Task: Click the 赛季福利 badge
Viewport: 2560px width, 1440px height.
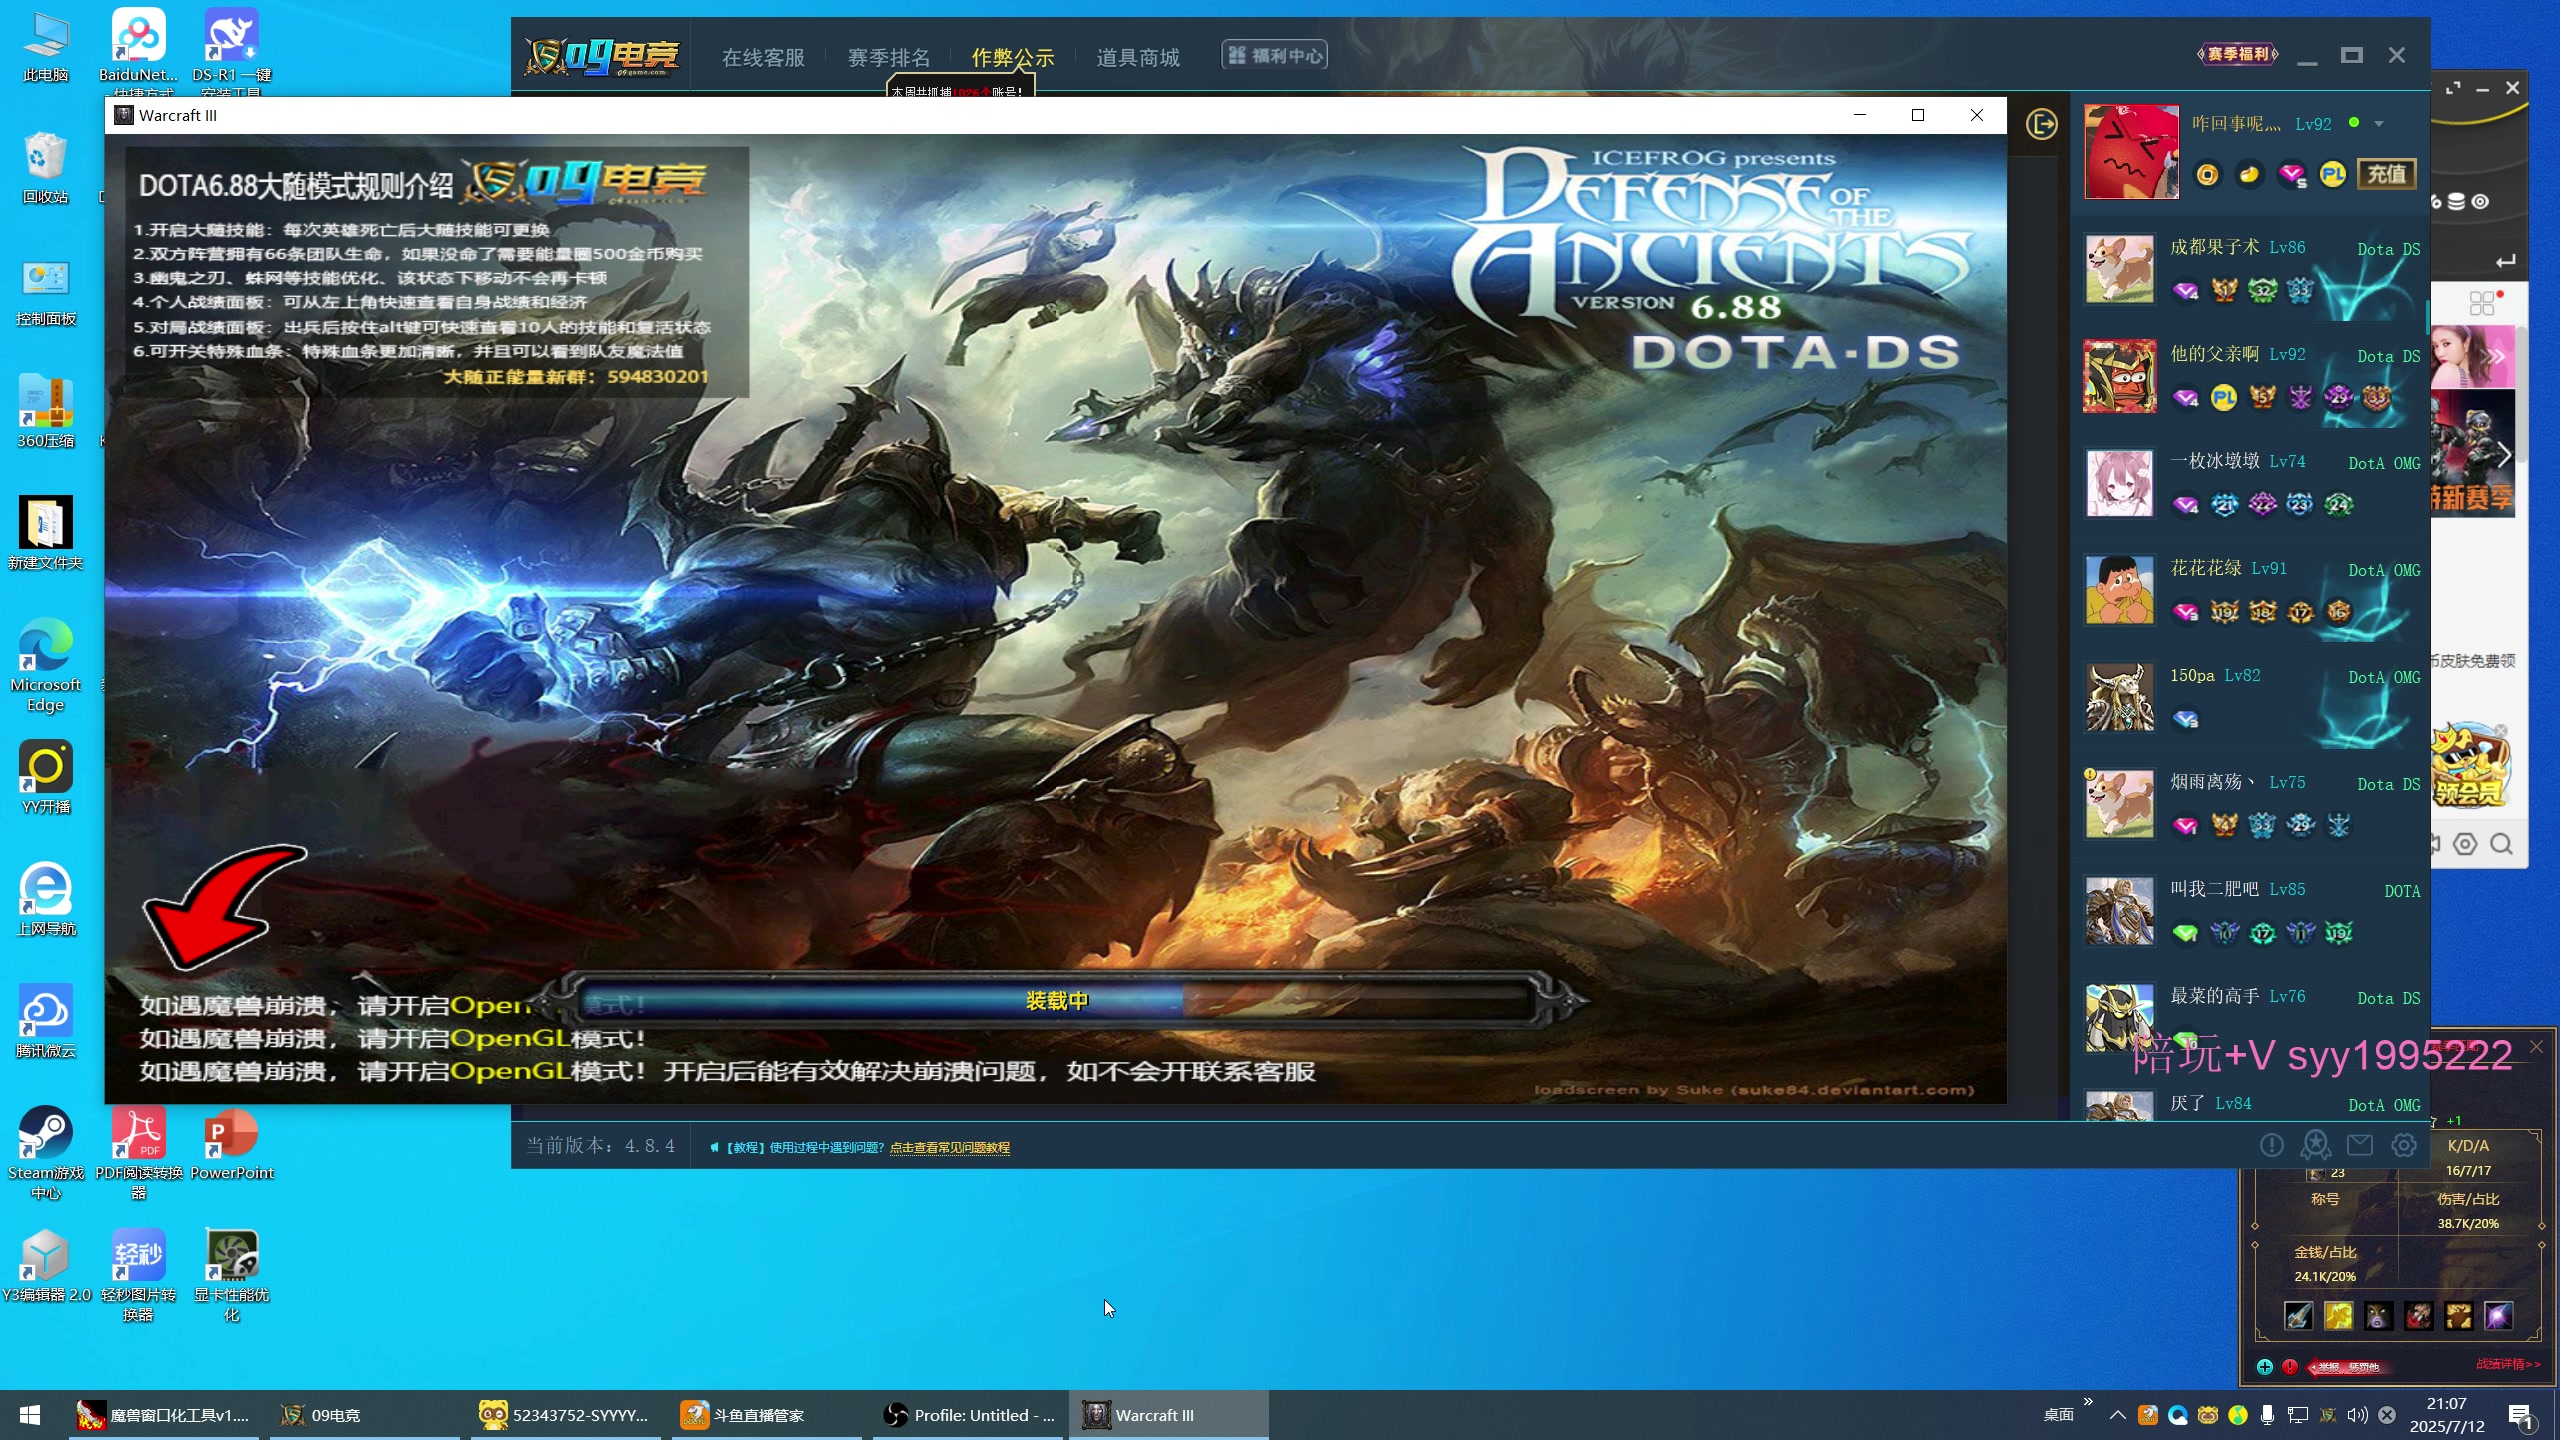Action: (x=2238, y=54)
